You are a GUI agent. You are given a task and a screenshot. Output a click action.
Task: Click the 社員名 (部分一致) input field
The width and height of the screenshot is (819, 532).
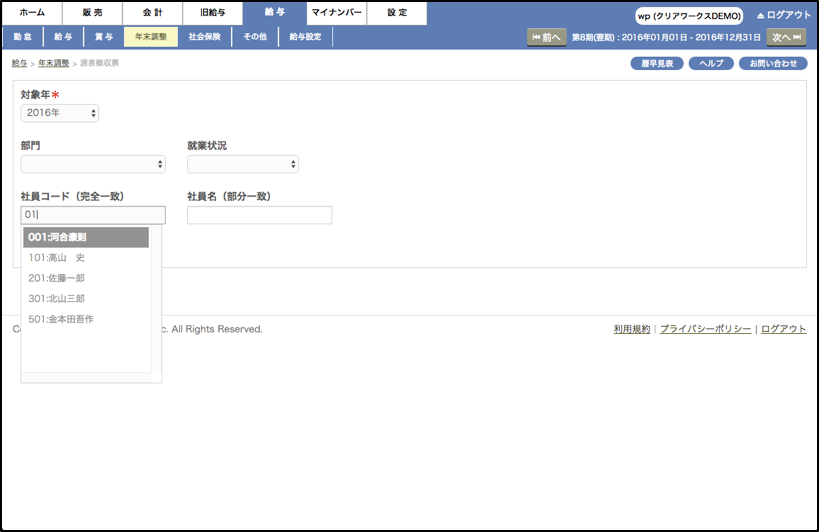[260, 215]
